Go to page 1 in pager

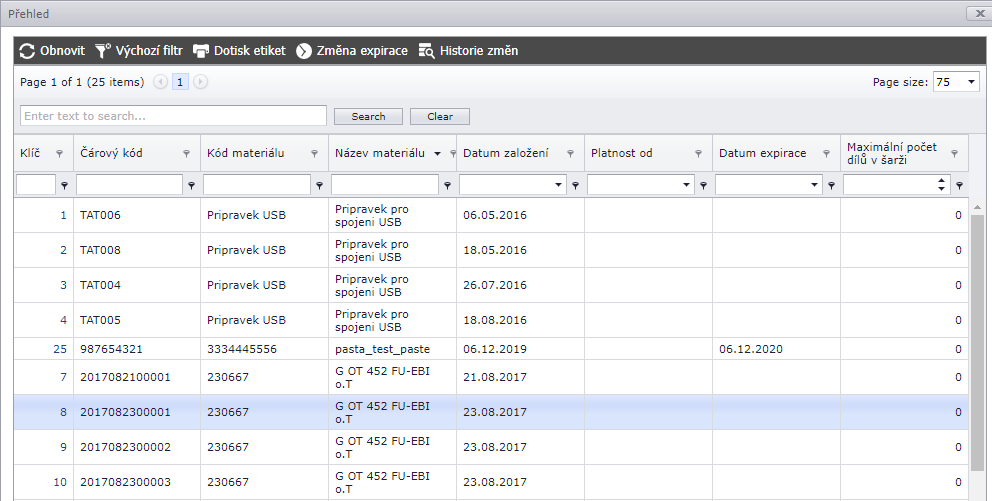[x=181, y=82]
